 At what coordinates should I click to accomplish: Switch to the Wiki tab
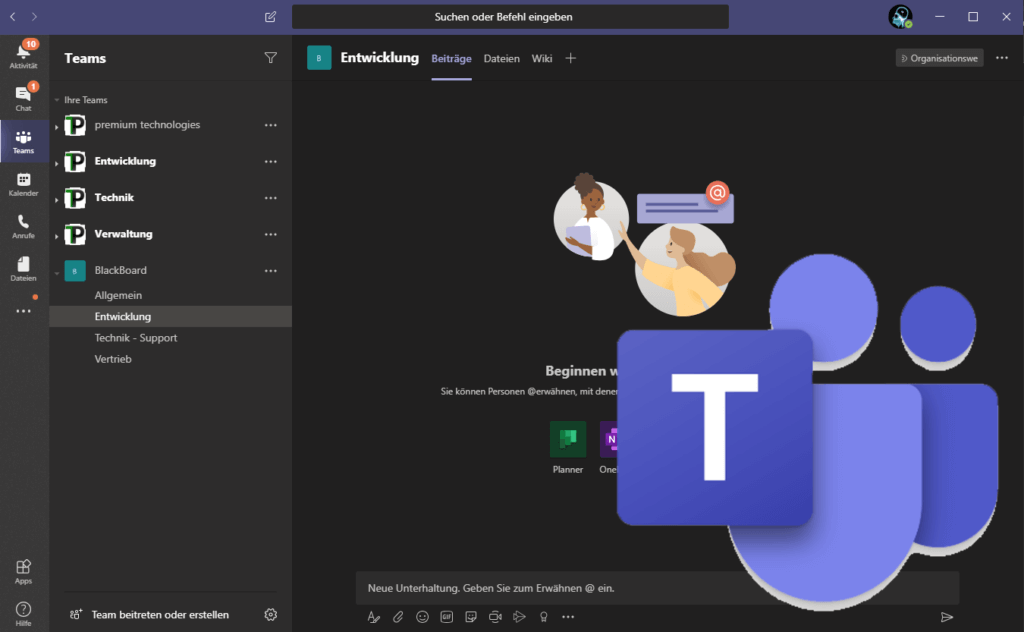(541, 59)
